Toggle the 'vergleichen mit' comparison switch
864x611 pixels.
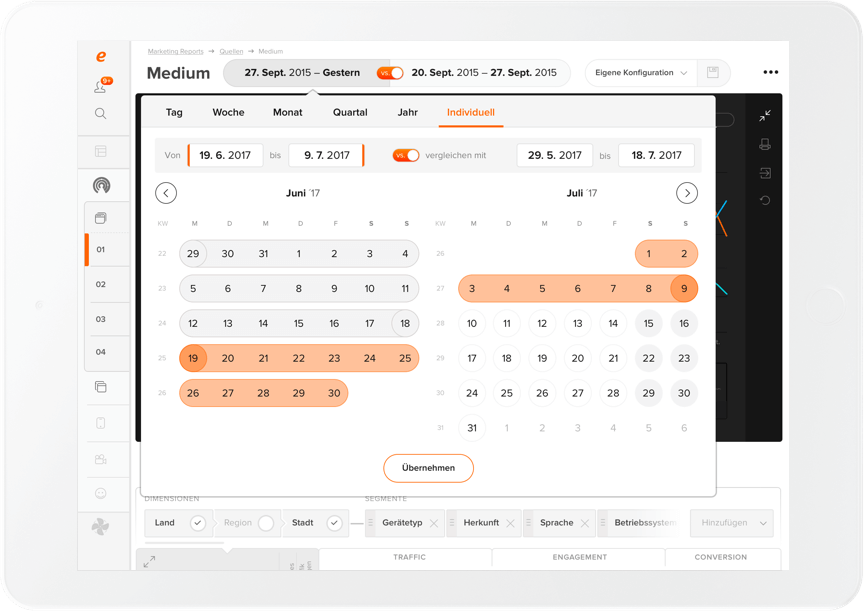(x=405, y=155)
